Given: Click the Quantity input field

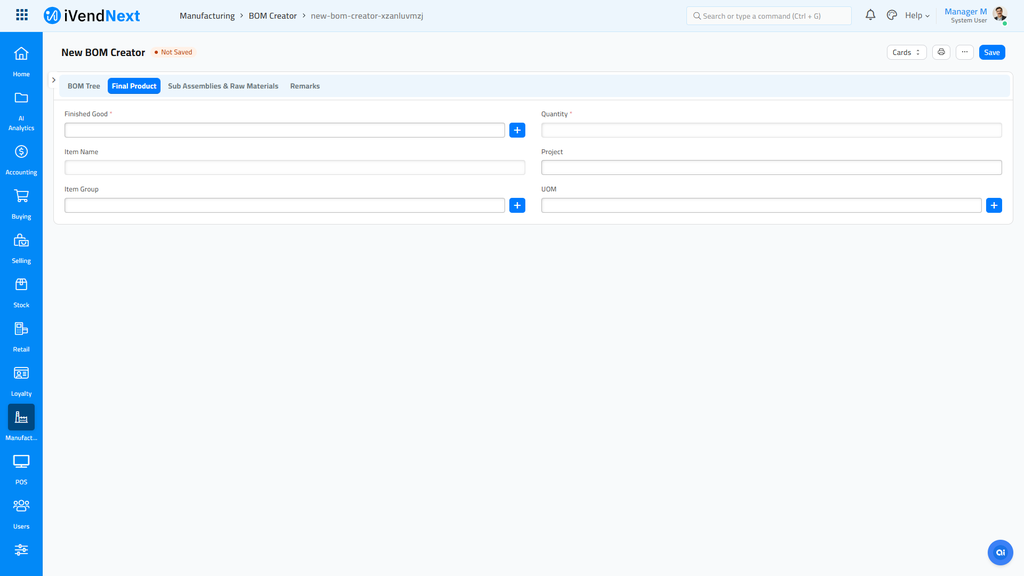Looking at the screenshot, I should click(771, 130).
